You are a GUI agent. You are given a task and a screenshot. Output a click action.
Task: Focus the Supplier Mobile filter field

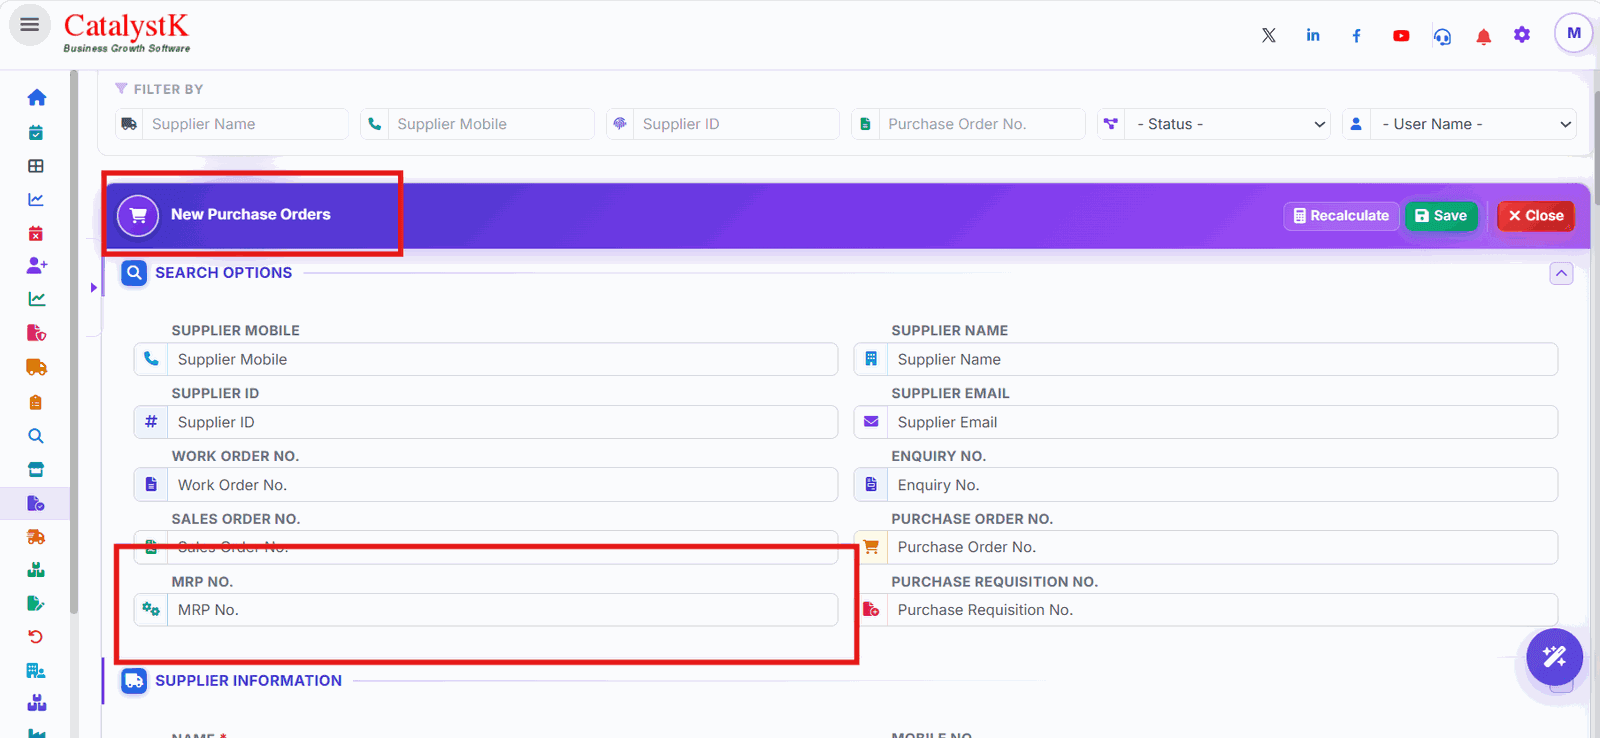pos(477,124)
